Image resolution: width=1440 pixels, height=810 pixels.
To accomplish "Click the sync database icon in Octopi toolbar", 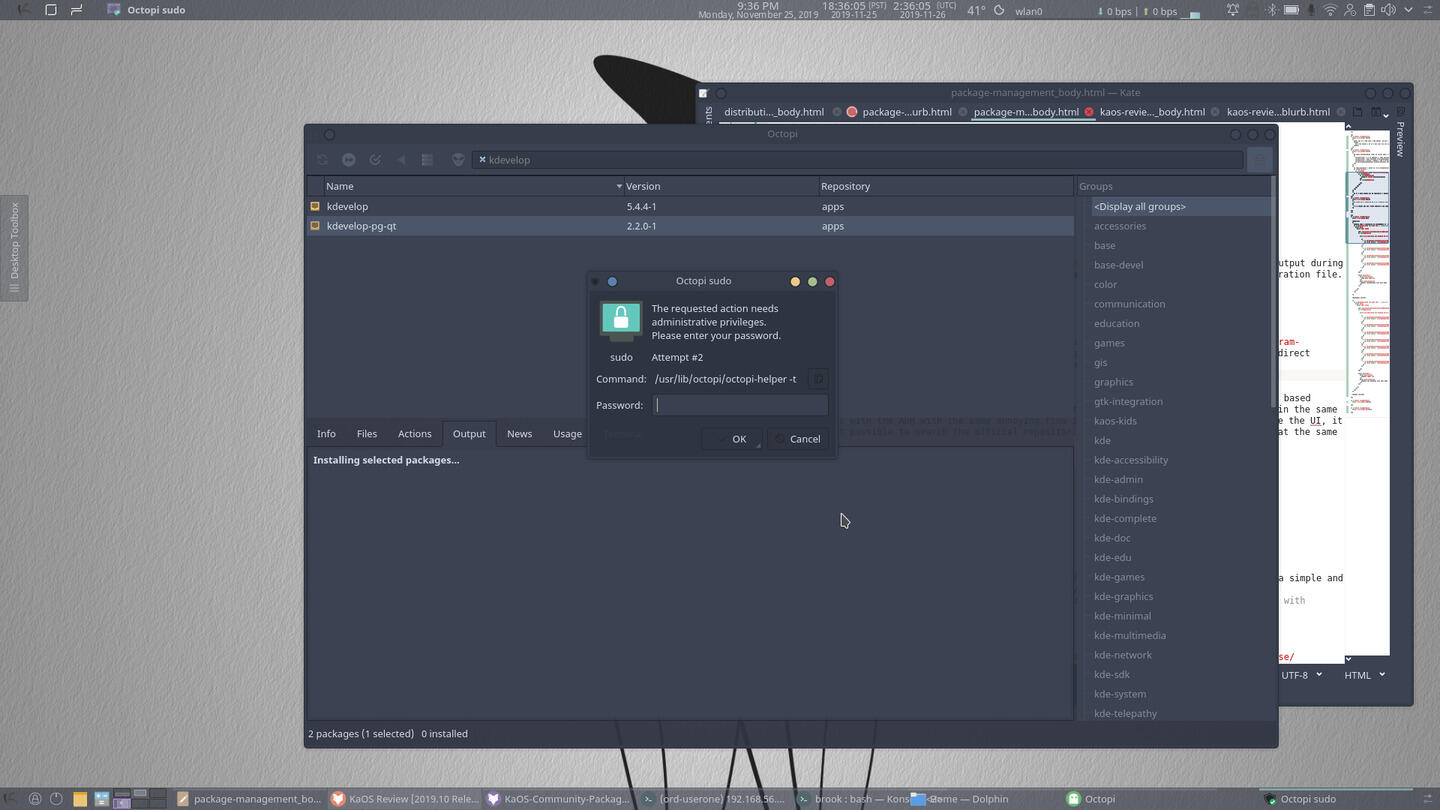I will [x=322, y=160].
